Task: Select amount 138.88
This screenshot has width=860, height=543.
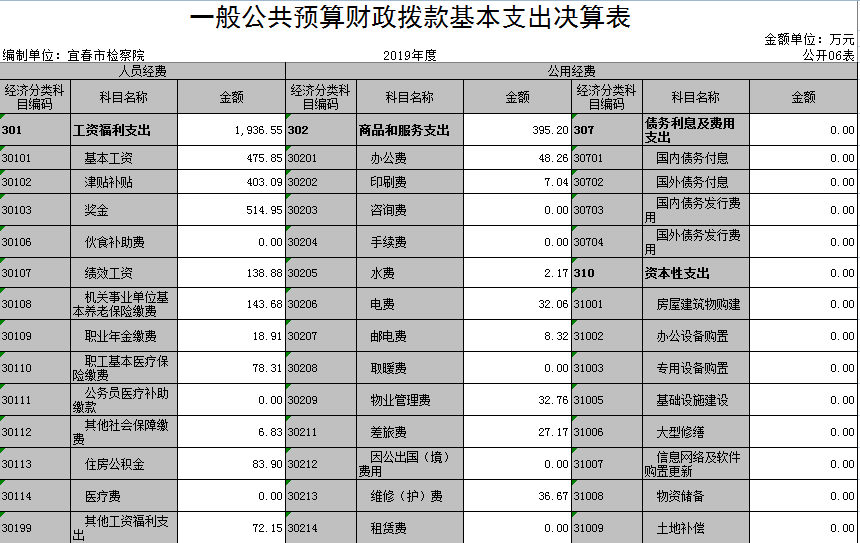Action: point(231,273)
